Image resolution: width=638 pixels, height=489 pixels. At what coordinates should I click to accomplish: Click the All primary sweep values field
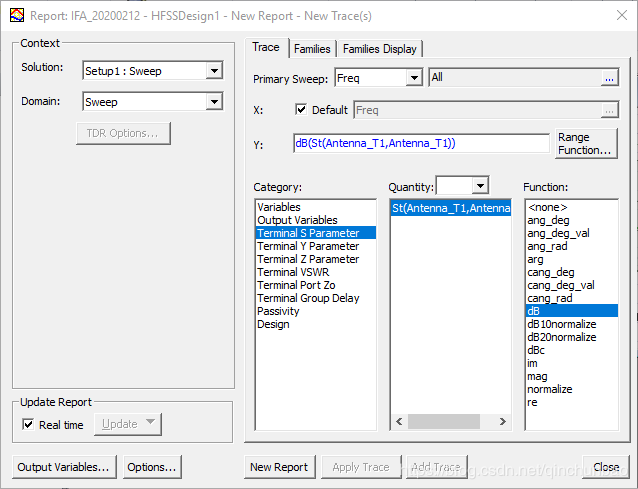tap(515, 77)
